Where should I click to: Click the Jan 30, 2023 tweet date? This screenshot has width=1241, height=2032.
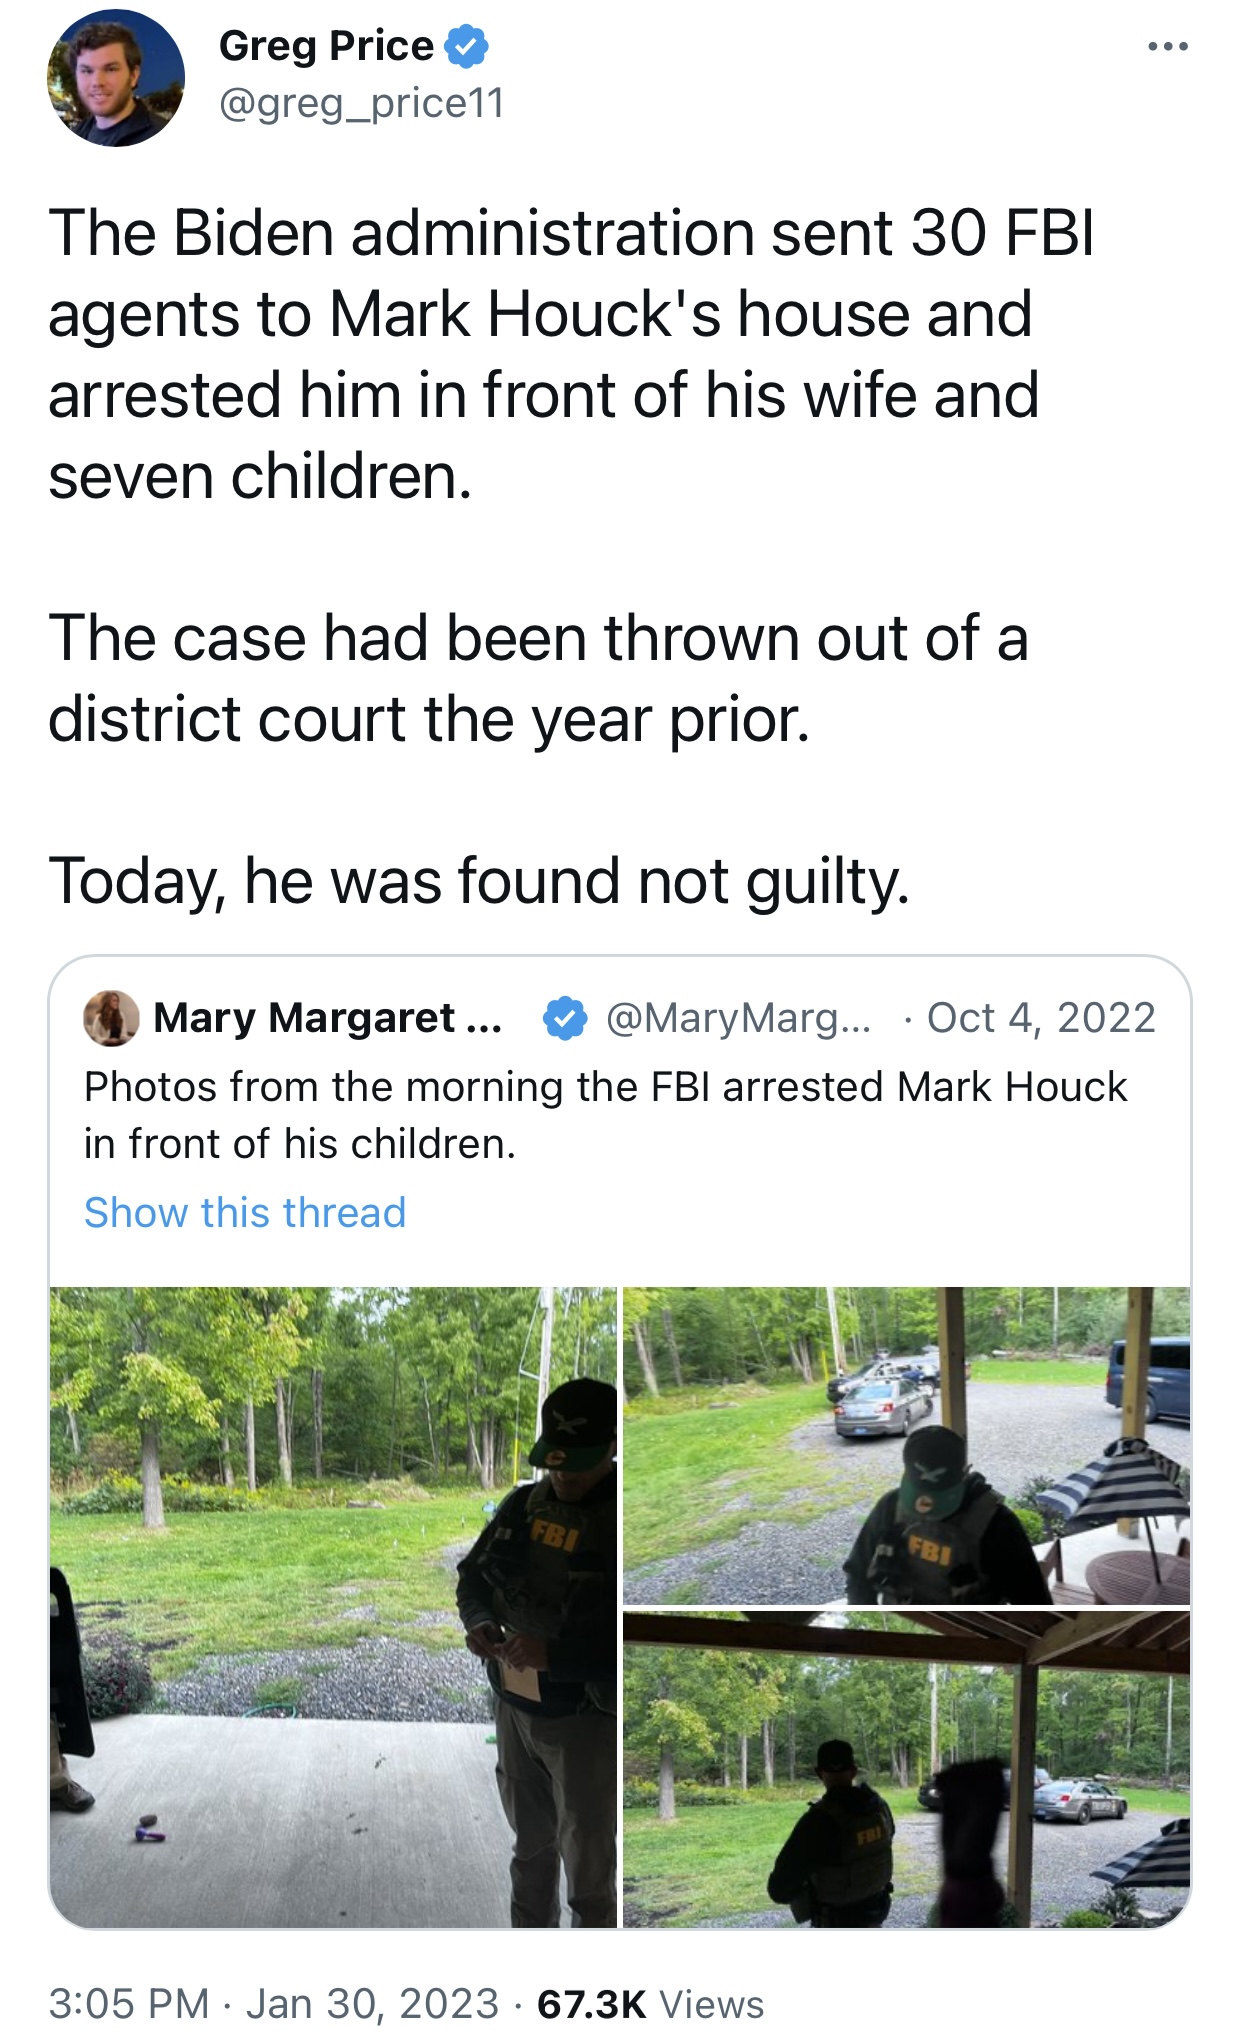tap(372, 2004)
